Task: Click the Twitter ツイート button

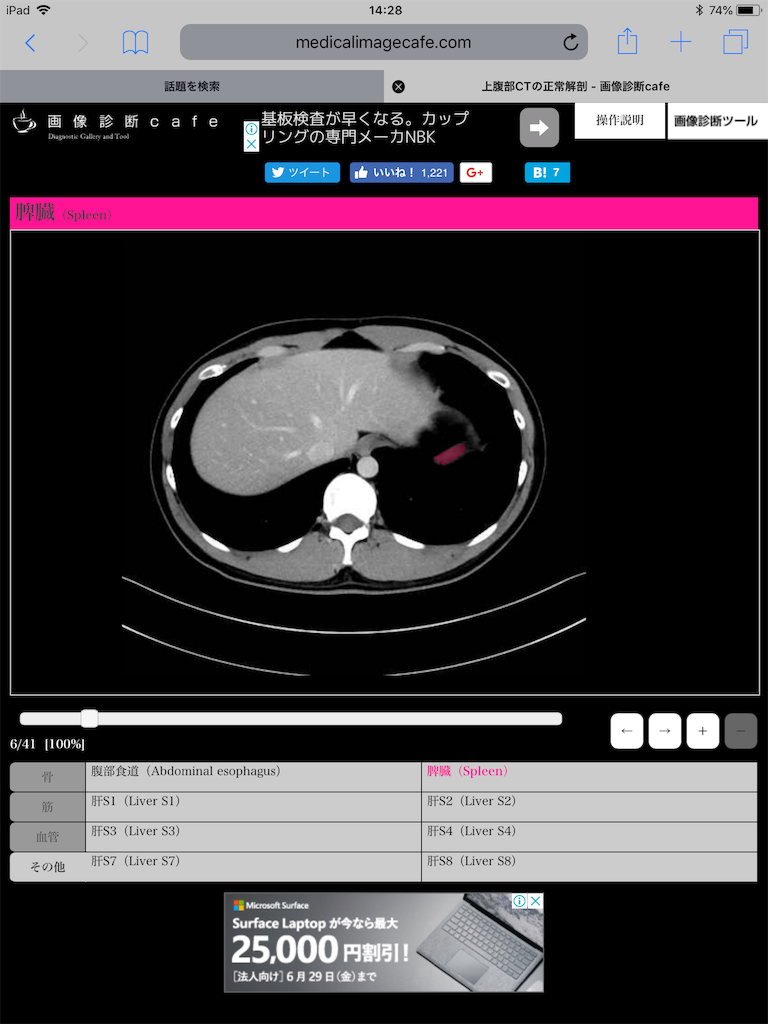Action: (302, 172)
